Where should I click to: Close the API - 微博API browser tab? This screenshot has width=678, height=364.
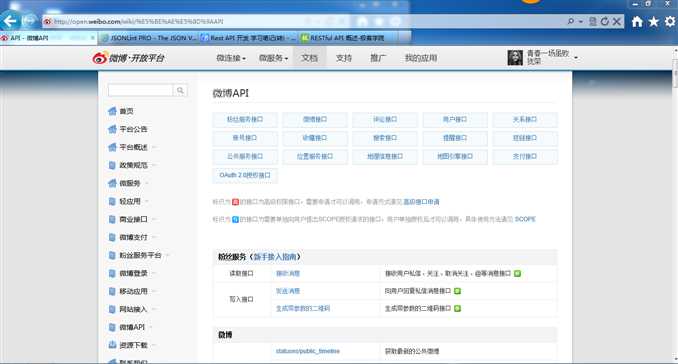(x=93, y=38)
